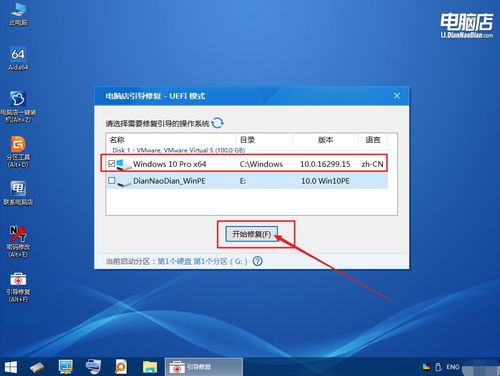The width and height of the screenshot is (500, 376).
Task: Click the help question mark icon
Action: point(257,261)
